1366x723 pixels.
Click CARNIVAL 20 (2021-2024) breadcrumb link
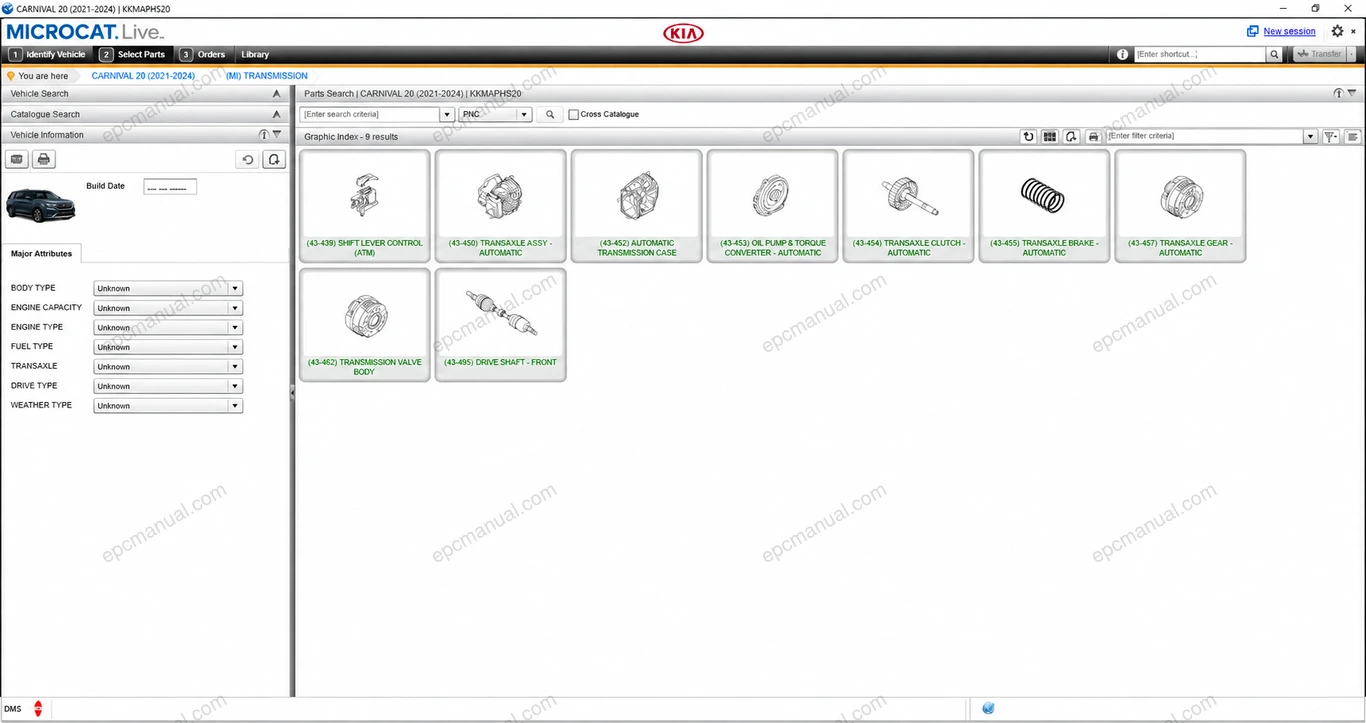click(143, 76)
